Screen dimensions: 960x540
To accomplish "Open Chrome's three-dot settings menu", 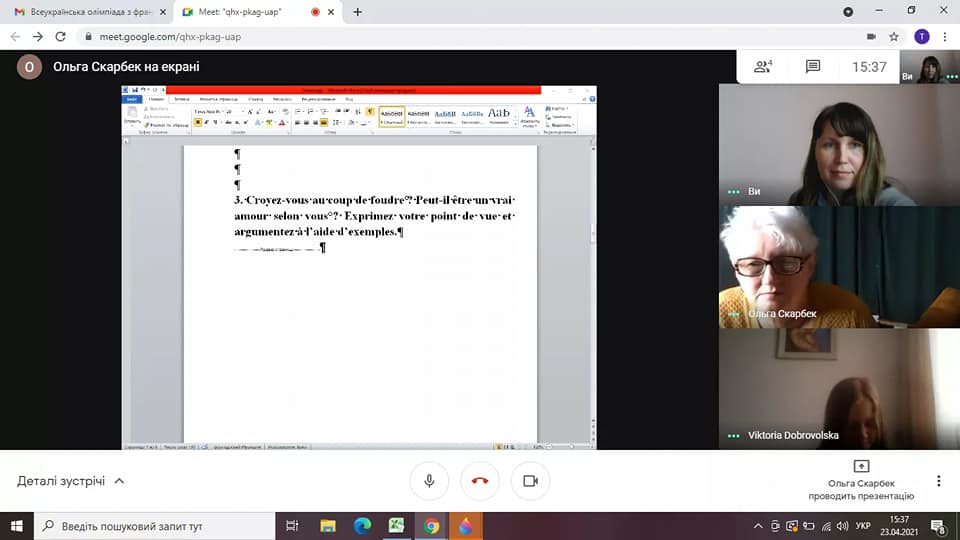I will point(945,37).
